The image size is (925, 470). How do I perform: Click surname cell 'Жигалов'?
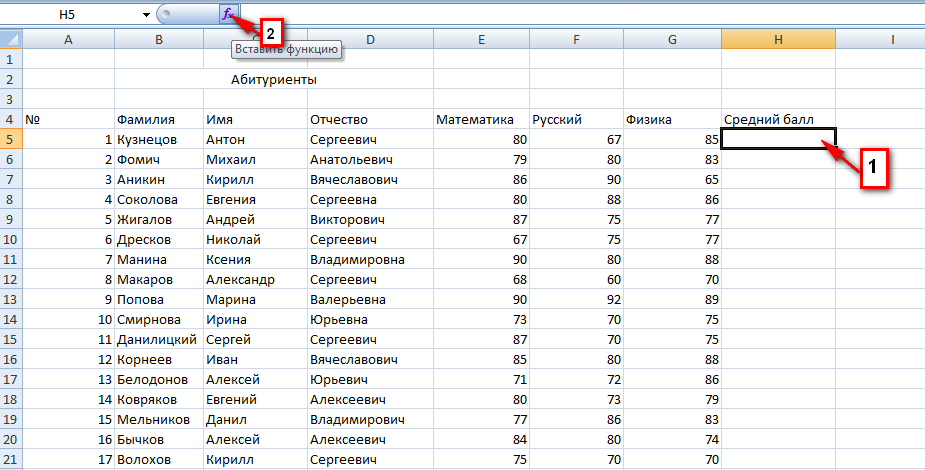click(x=159, y=220)
